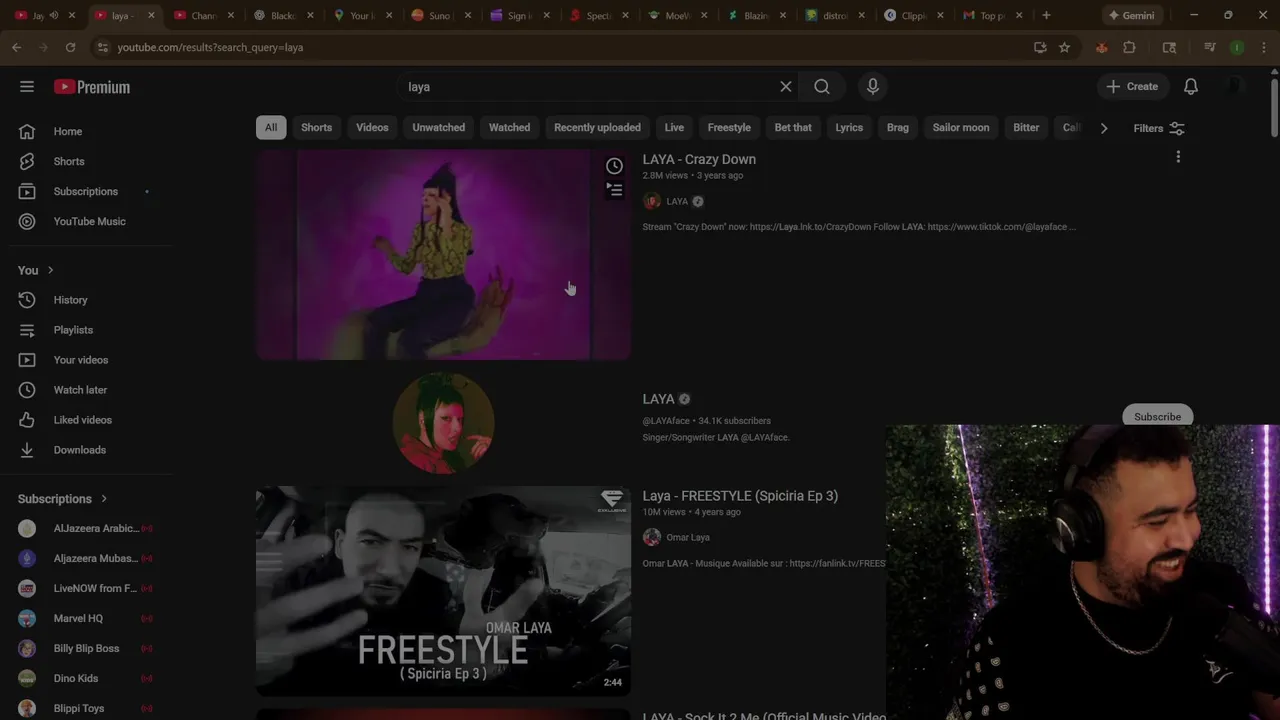Open a new browser tab with the plus

pos(1046,15)
